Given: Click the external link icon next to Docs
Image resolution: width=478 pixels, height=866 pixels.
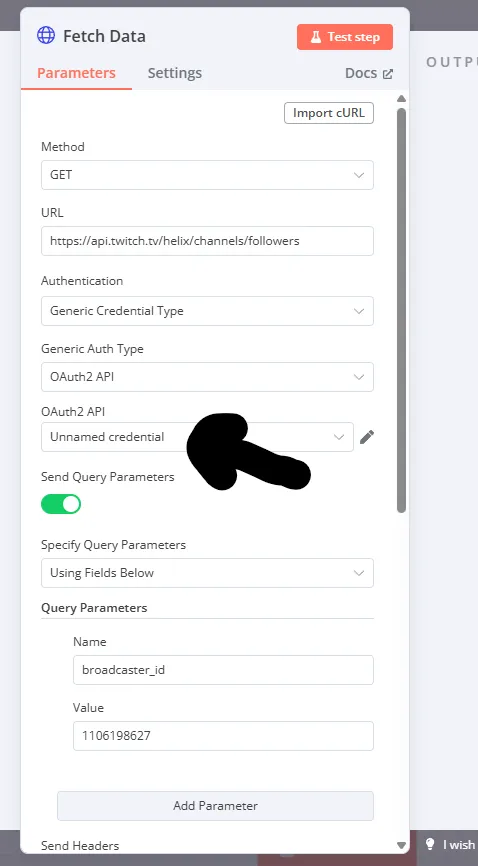Looking at the screenshot, I should pyautogui.click(x=388, y=73).
